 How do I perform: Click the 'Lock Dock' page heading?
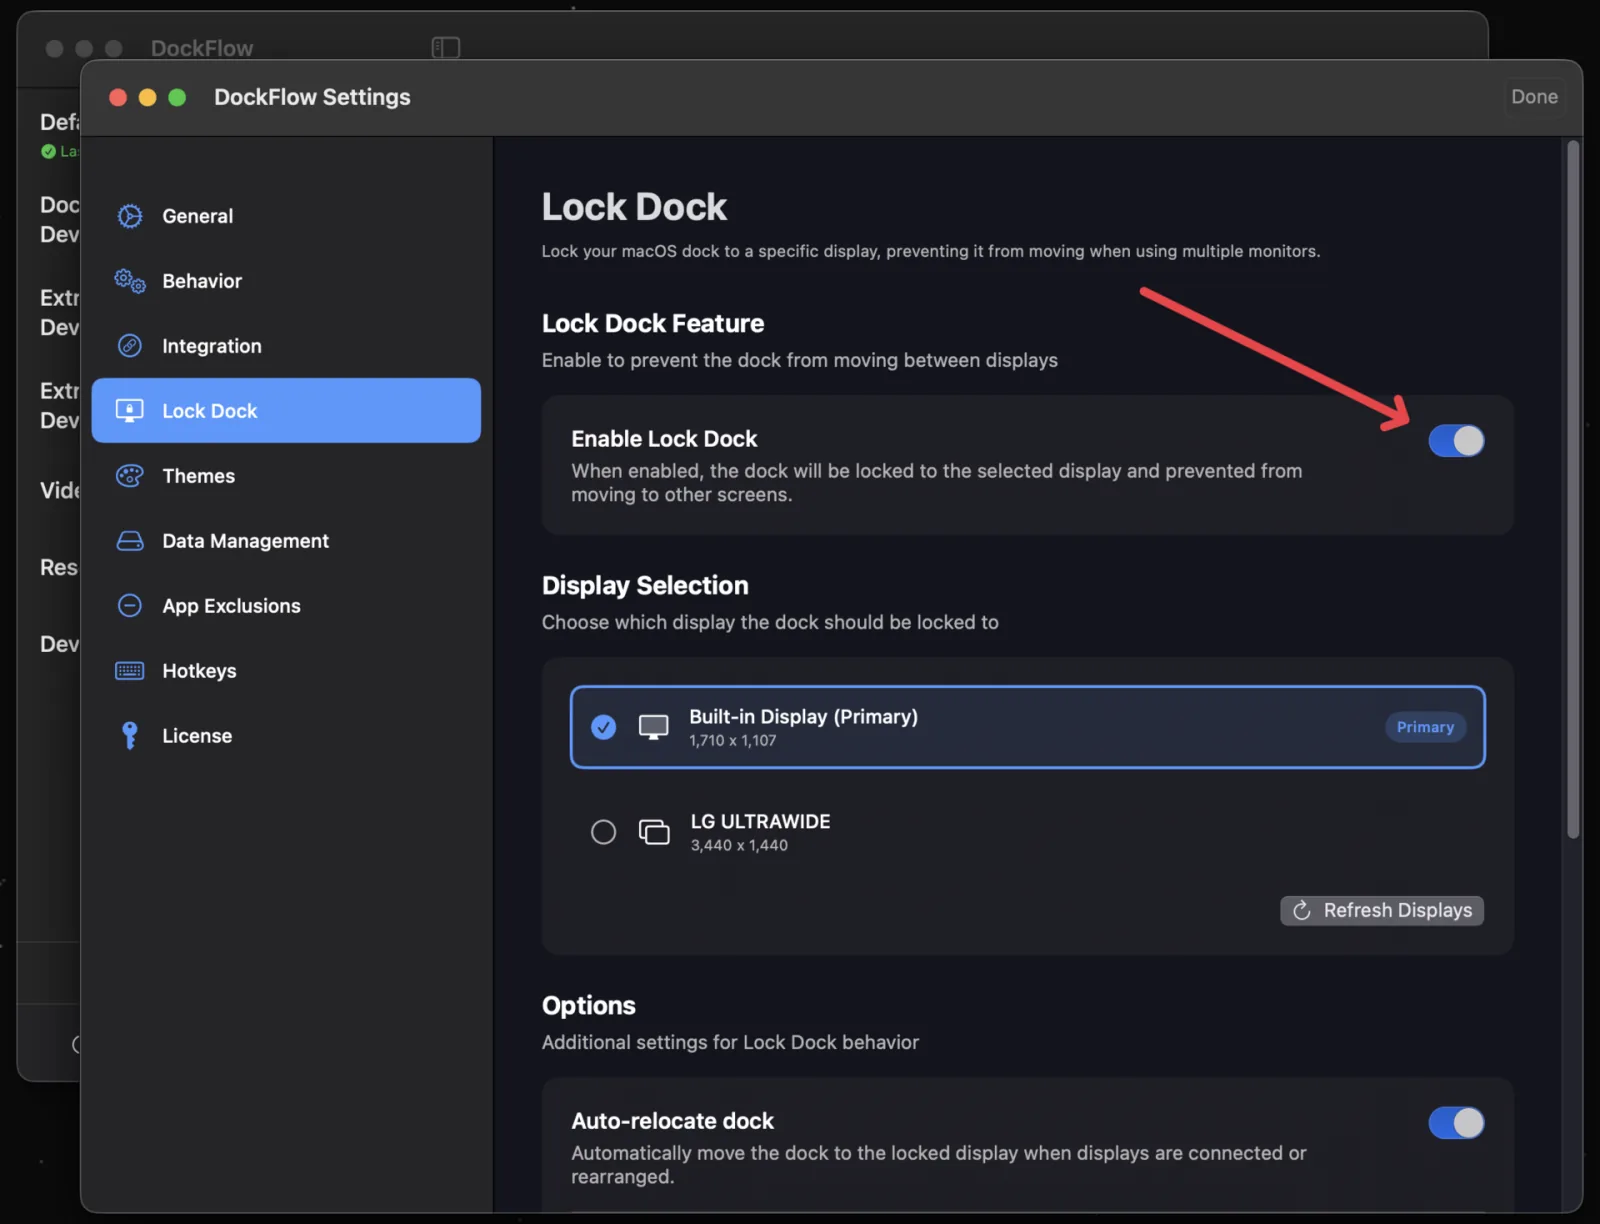coord(634,207)
